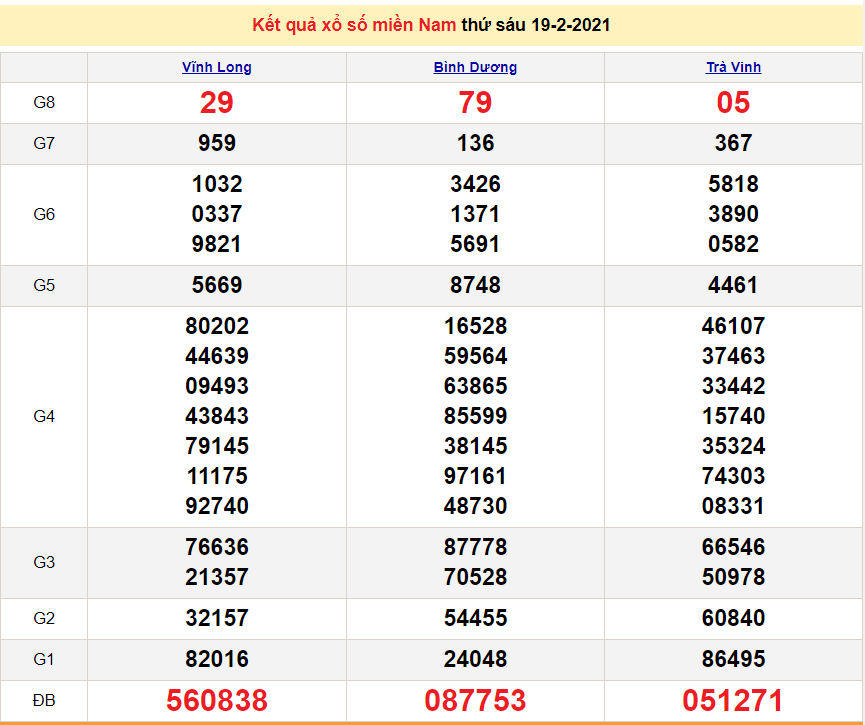
Task: Select G1 result 82016
Action: coord(217,659)
